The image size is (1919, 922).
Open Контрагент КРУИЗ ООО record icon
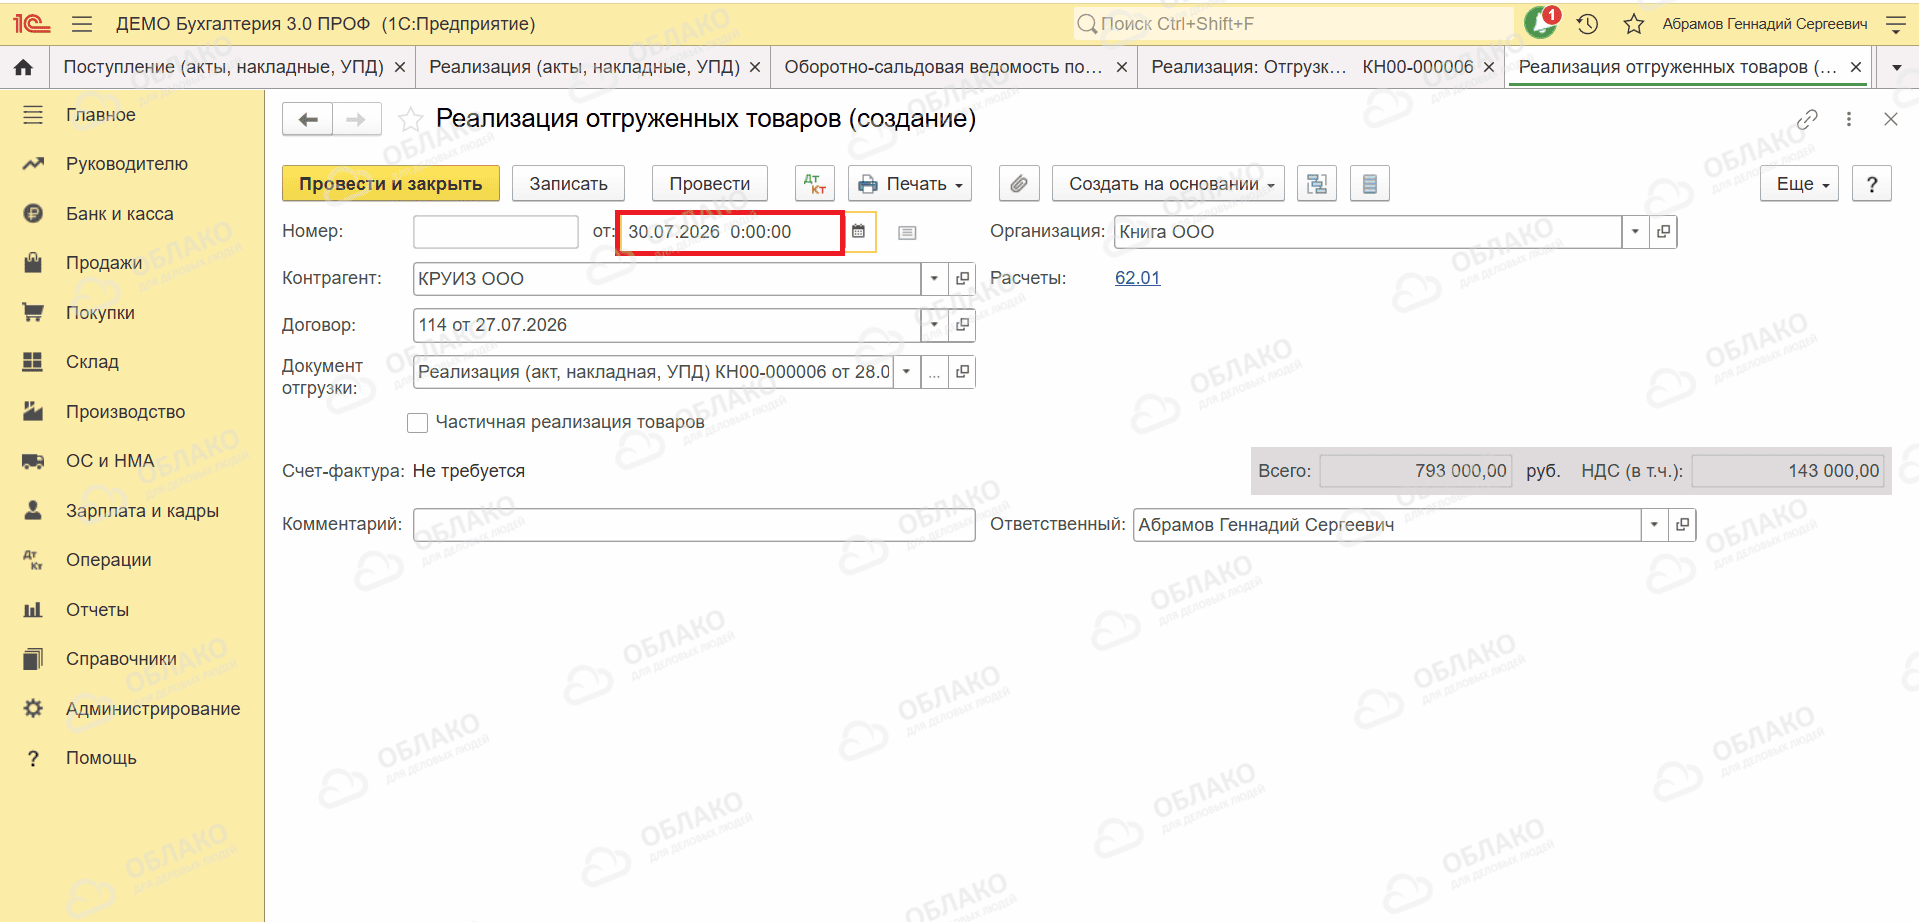tap(962, 279)
